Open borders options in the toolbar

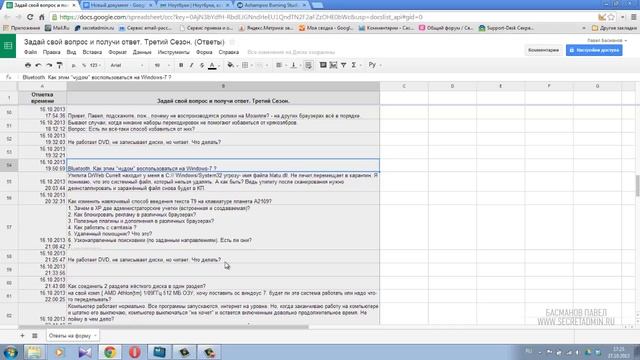246,65
